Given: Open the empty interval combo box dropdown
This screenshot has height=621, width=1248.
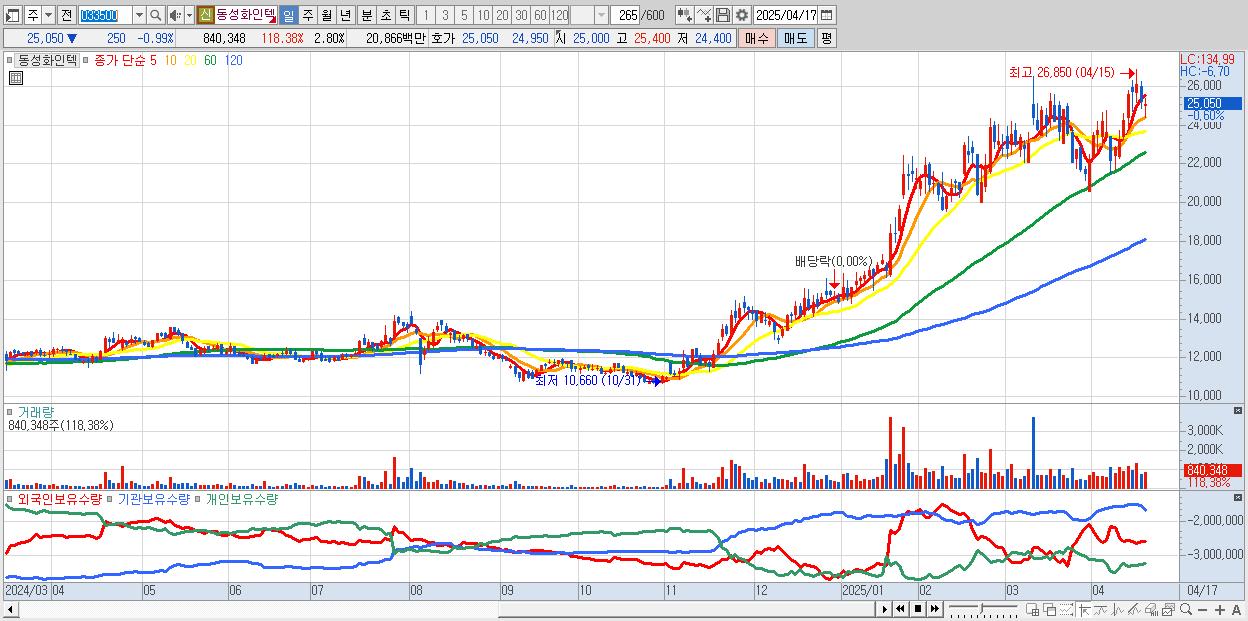Looking at the screenshot, I should (601, 15).
